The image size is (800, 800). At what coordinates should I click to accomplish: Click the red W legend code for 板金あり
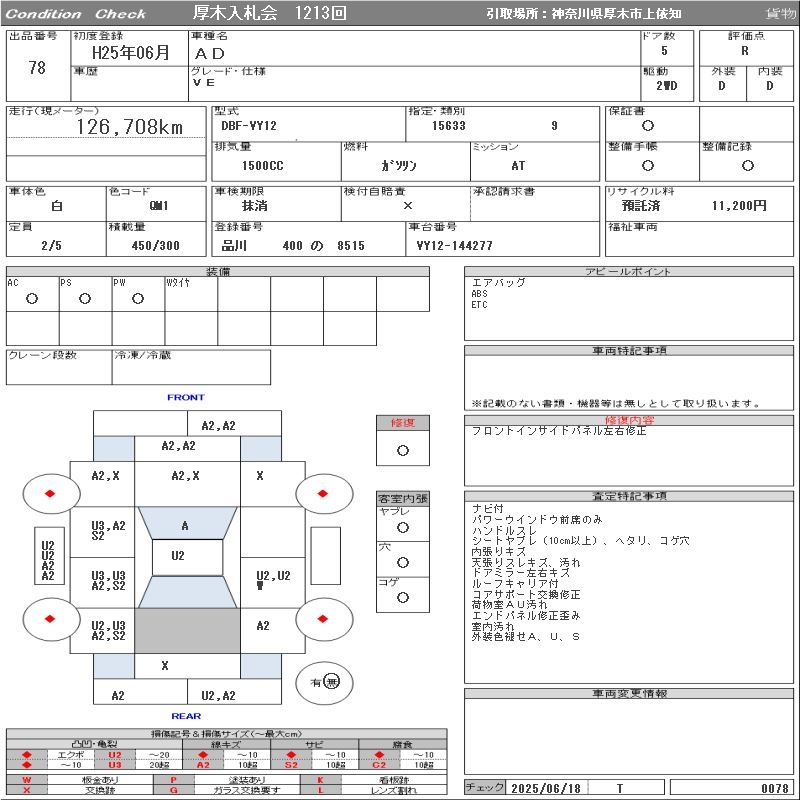click(27, 780)
